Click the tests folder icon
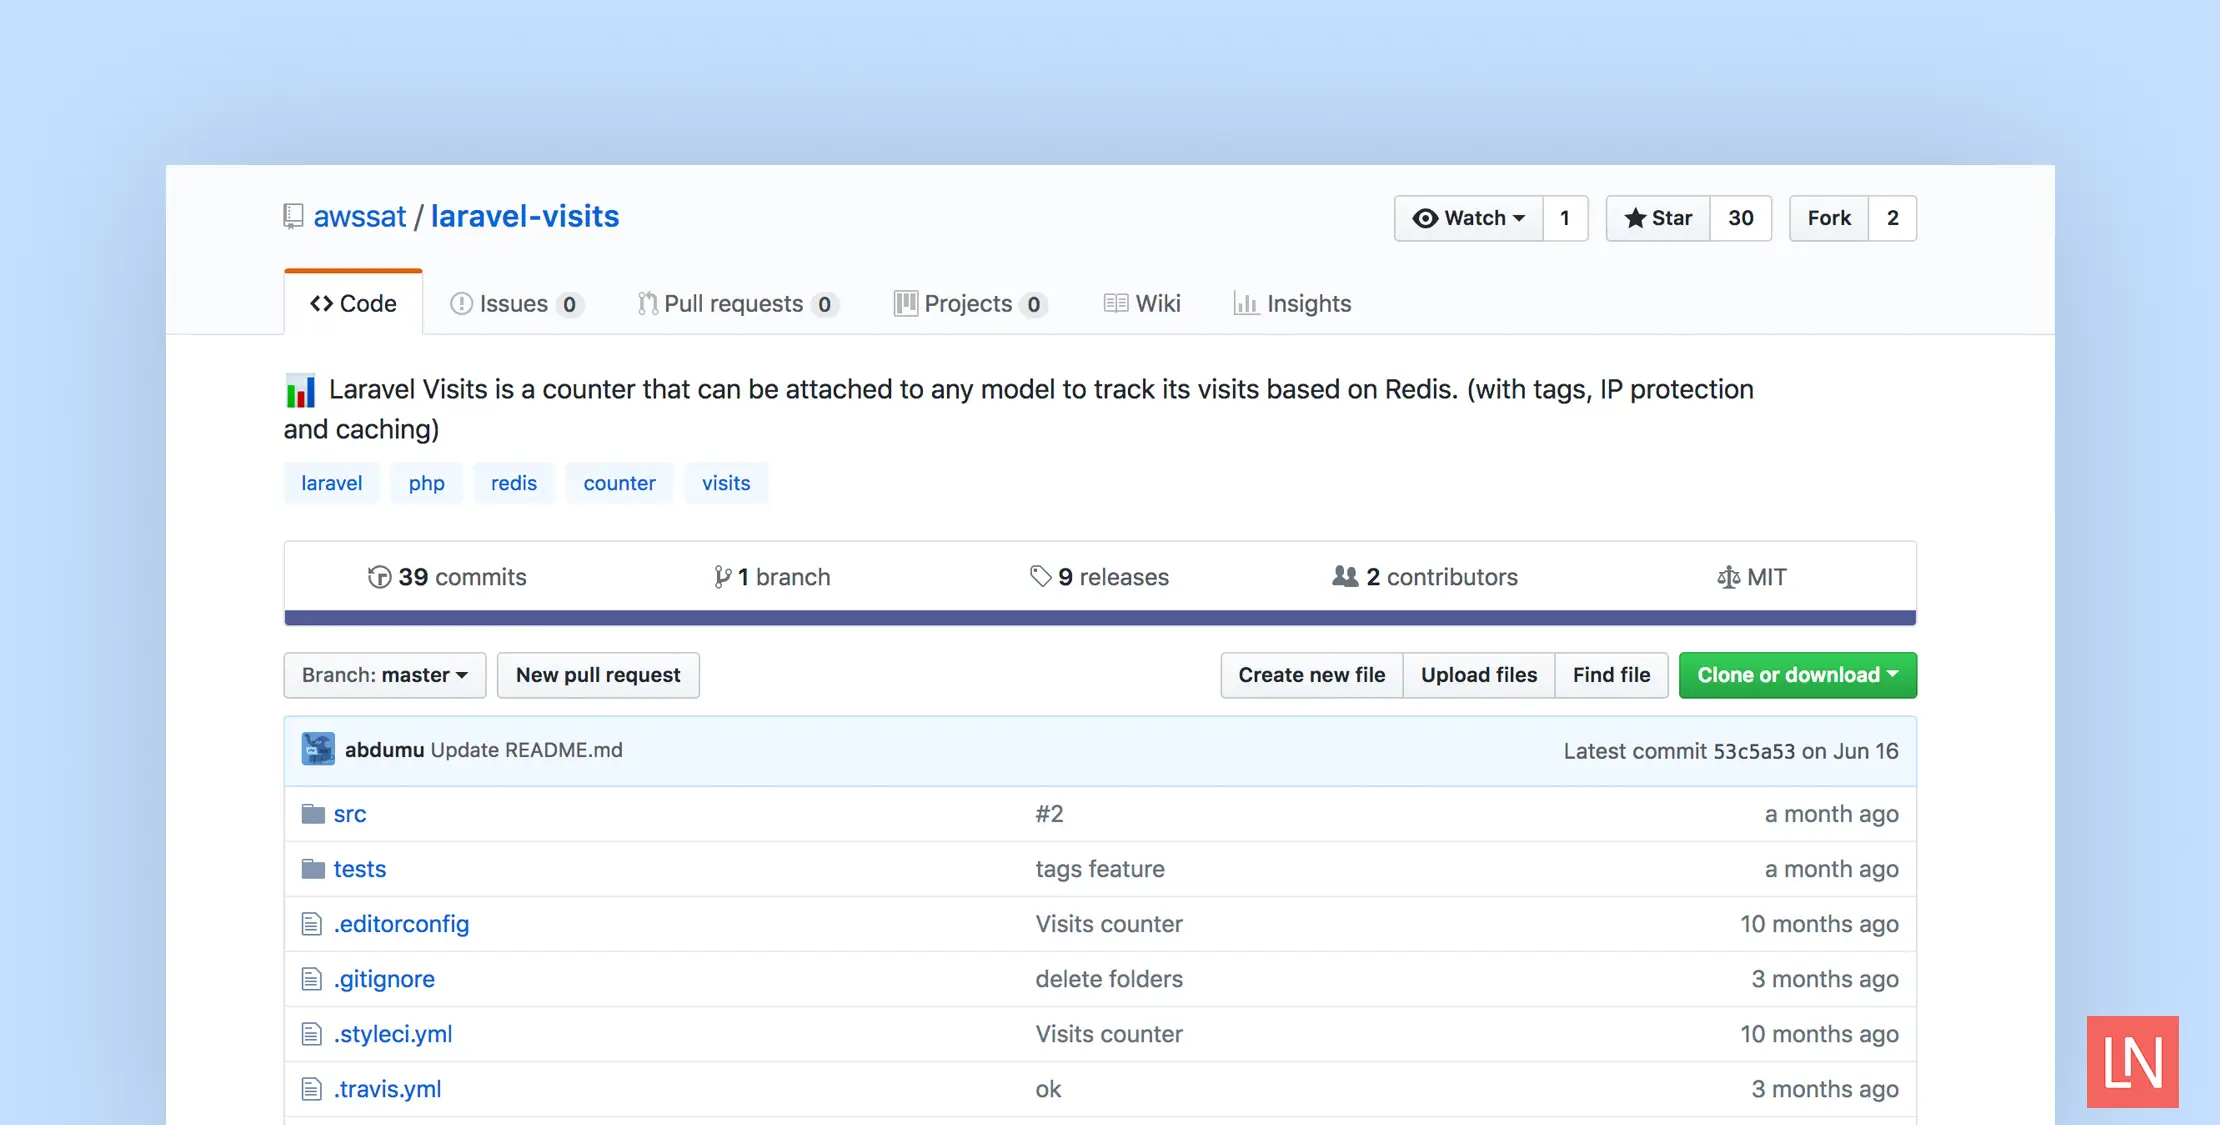Viewport: 2220px width, 1125px height. pyautogui.click(x=313, y=869)
